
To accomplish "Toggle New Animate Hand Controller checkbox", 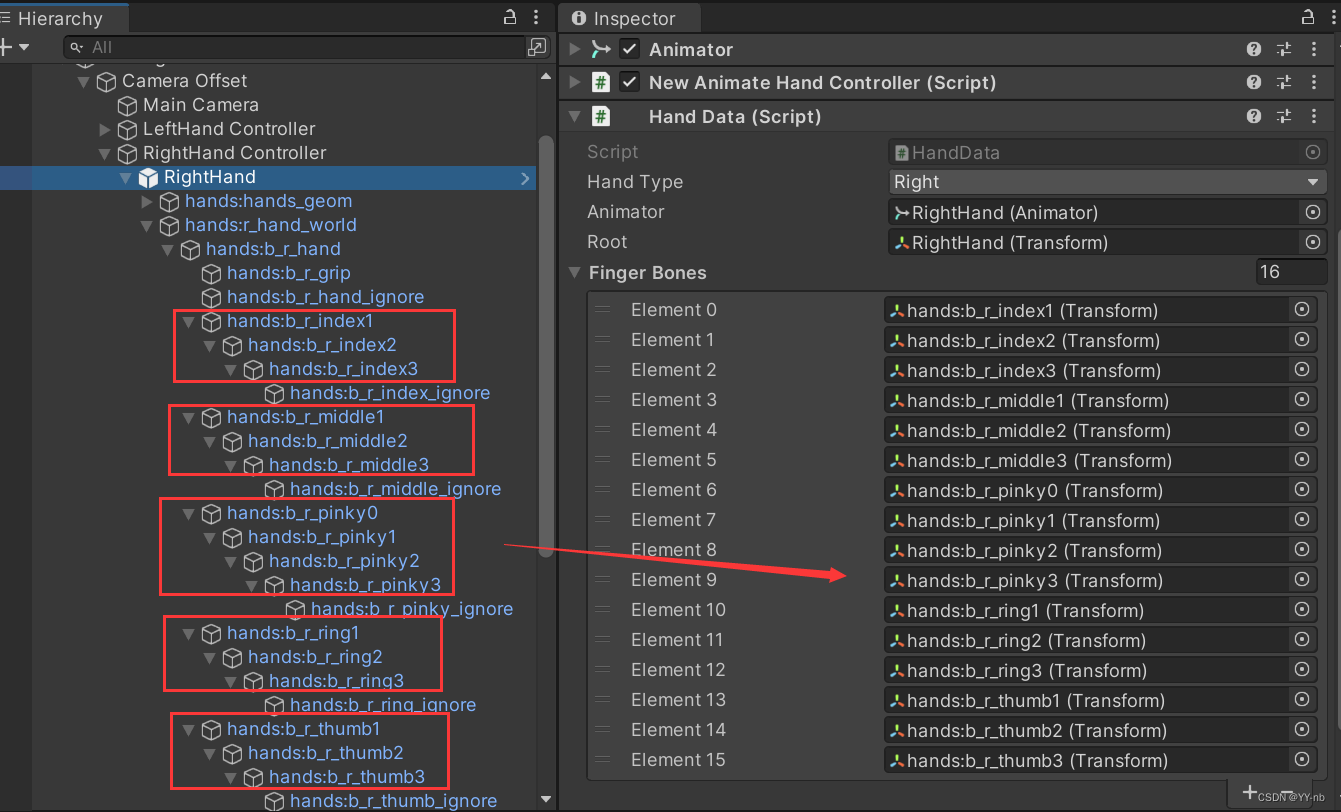I will pos(629,82).
